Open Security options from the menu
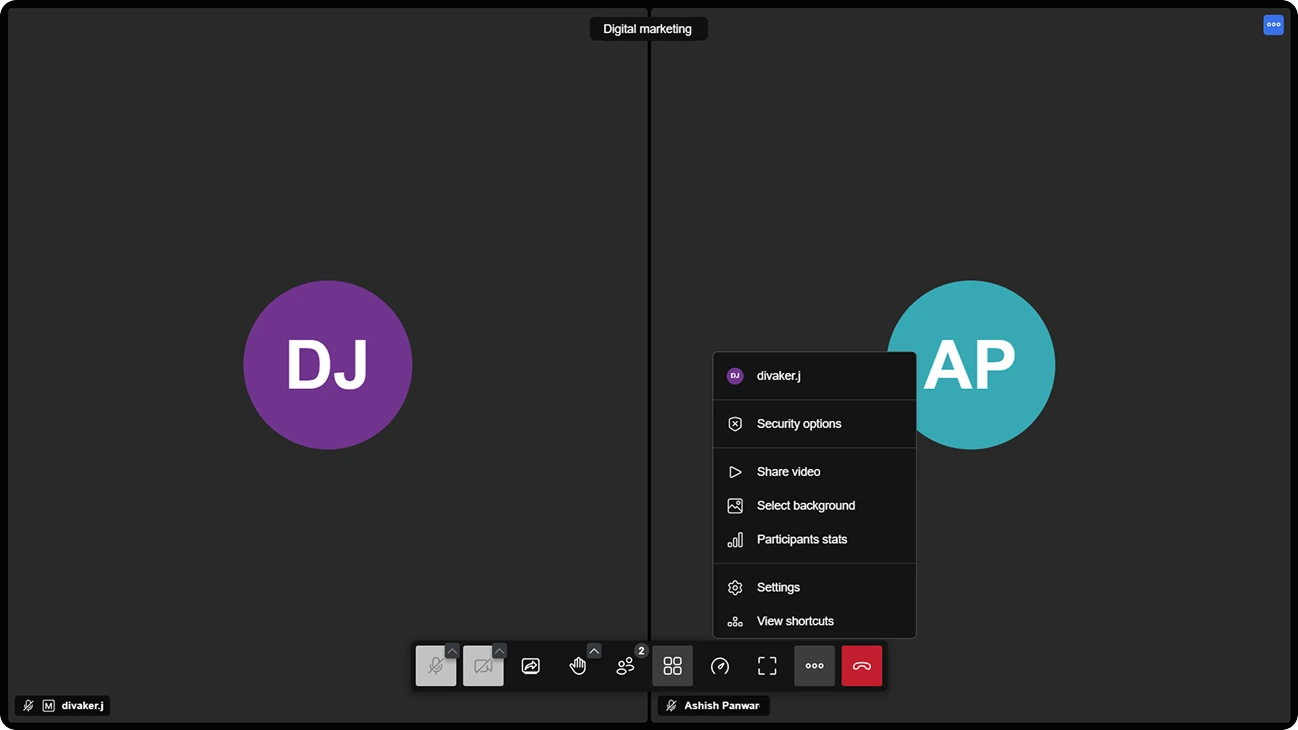Screen dimensions: 1298x730 click(x=798, y=424)
